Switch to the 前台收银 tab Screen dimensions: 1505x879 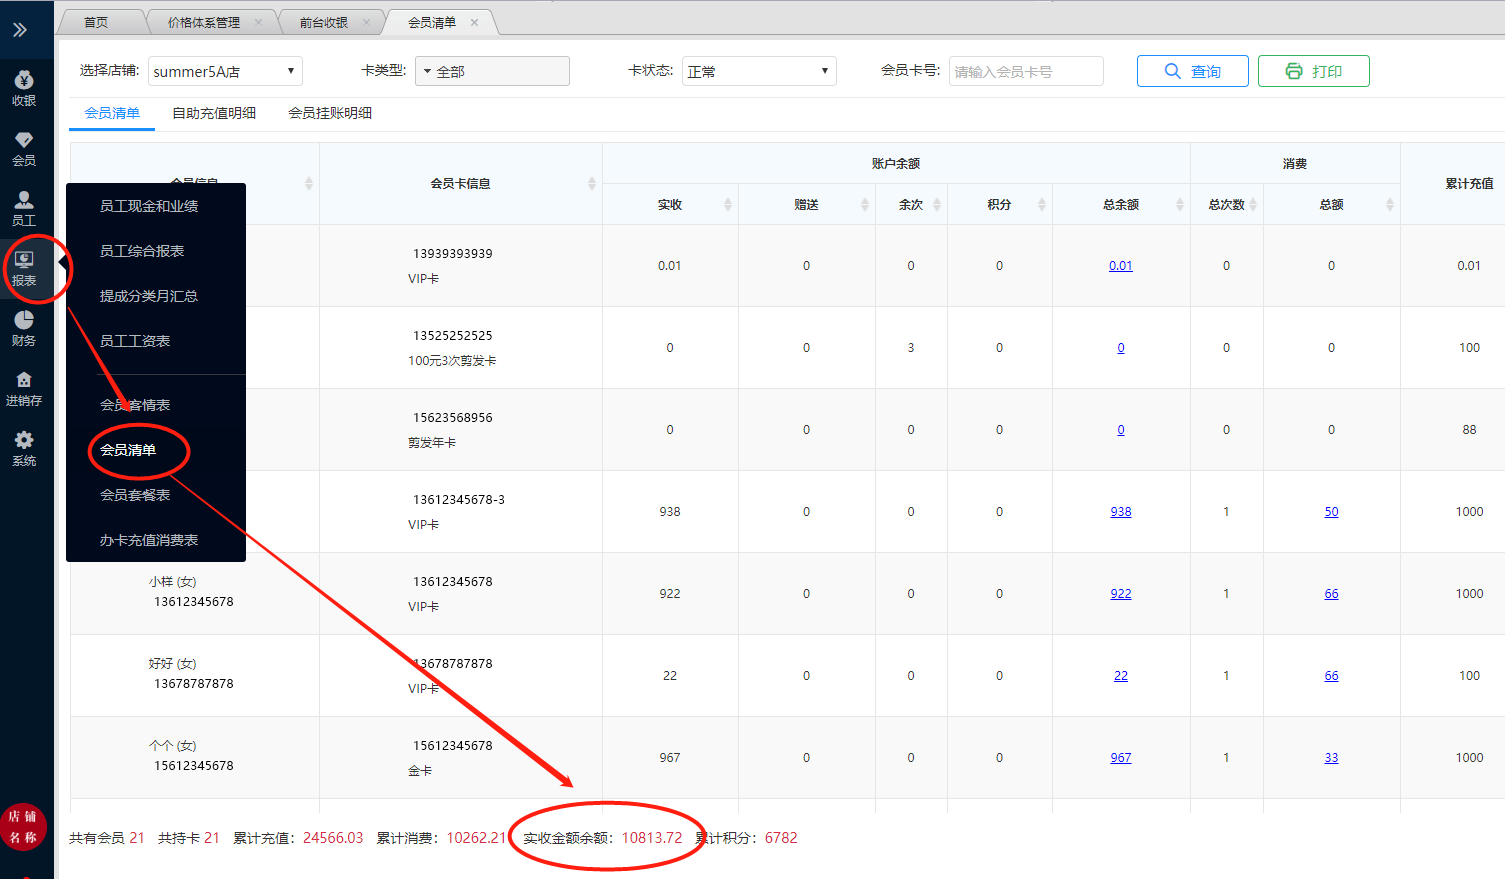click(324, 22)
